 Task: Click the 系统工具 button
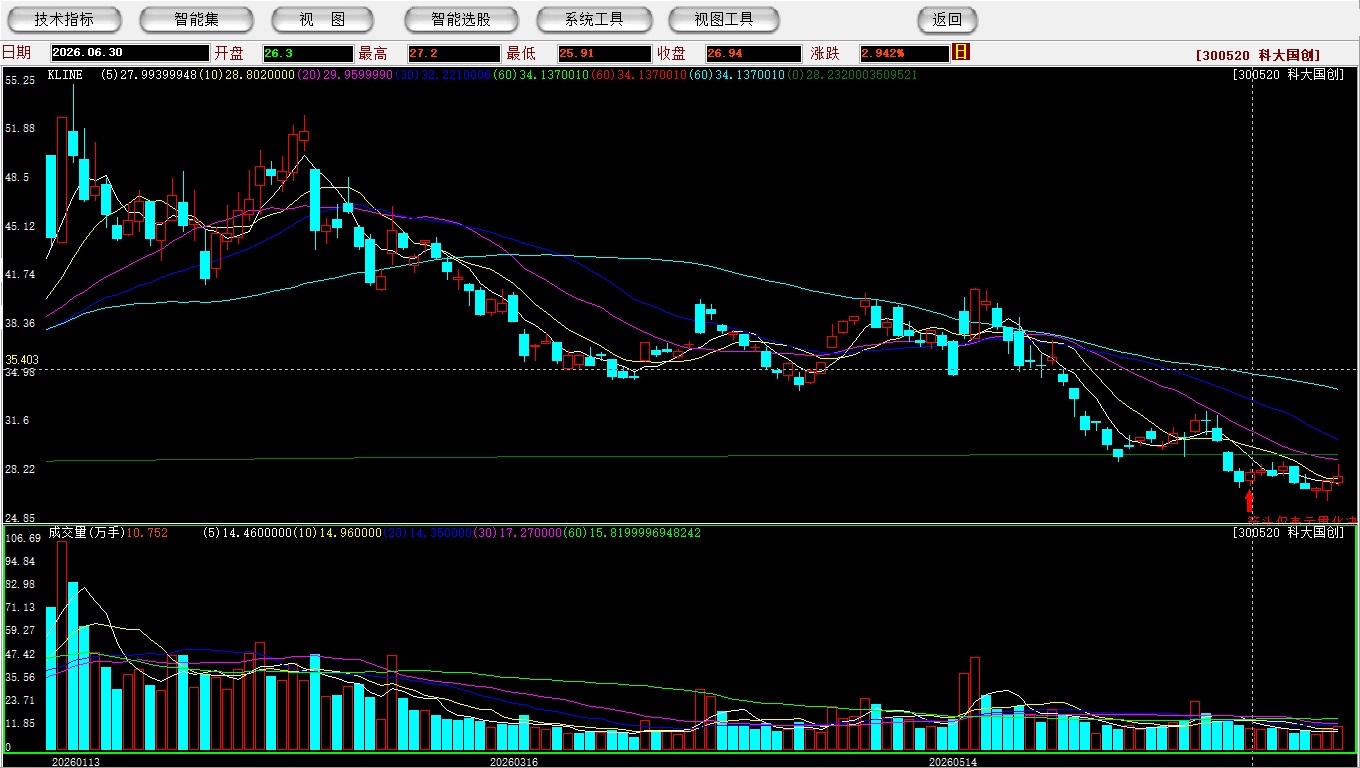(x=594, y=19)
